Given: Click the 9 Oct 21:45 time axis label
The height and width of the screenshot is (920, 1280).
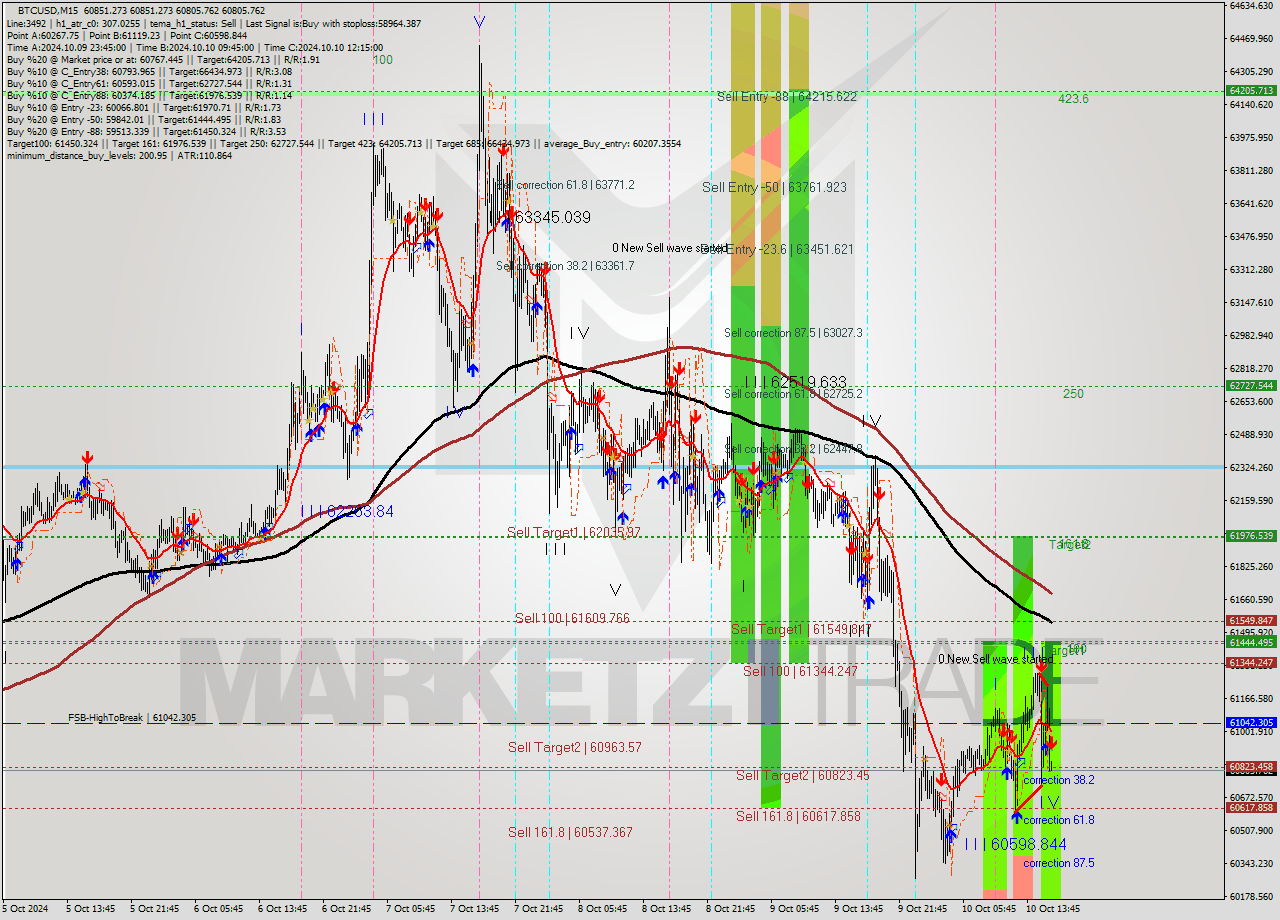Looking at the screenshot, I should 922,909.
